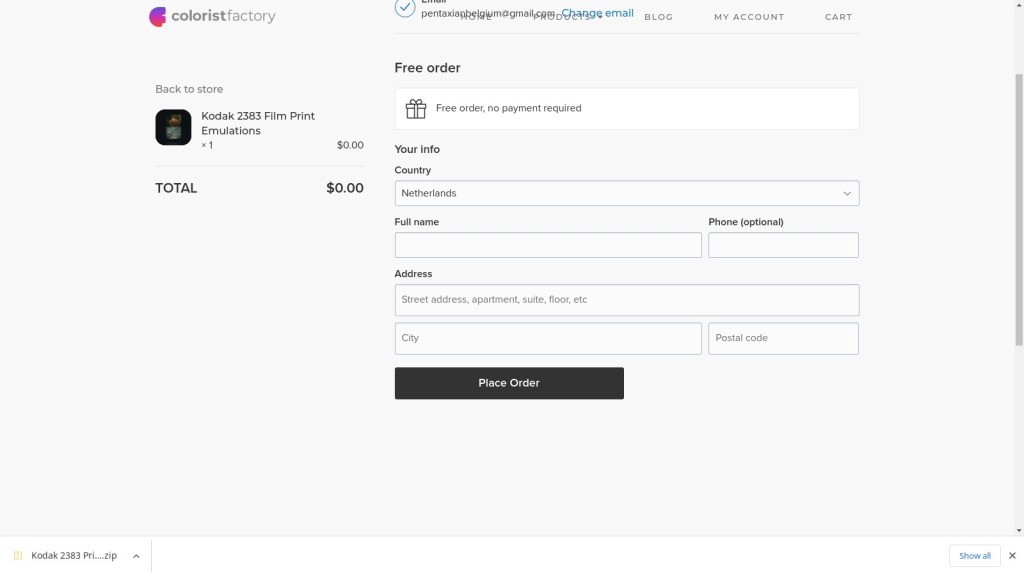Click the Kodak zip file icon in downloads bar
The height and width of the screenshot is (576, 1024).
click(x=18, y=556)
